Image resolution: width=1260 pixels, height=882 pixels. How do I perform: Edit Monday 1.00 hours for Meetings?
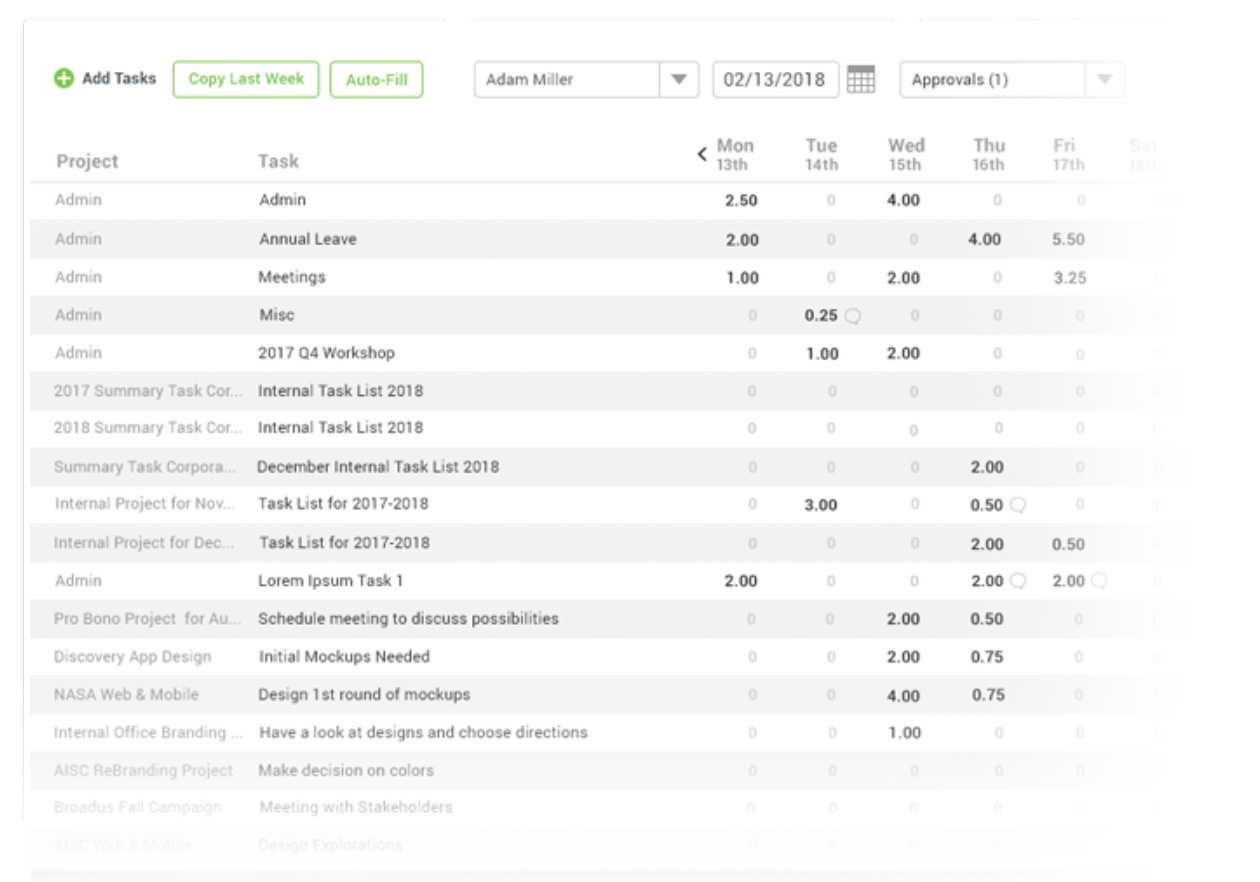[742, 278]
